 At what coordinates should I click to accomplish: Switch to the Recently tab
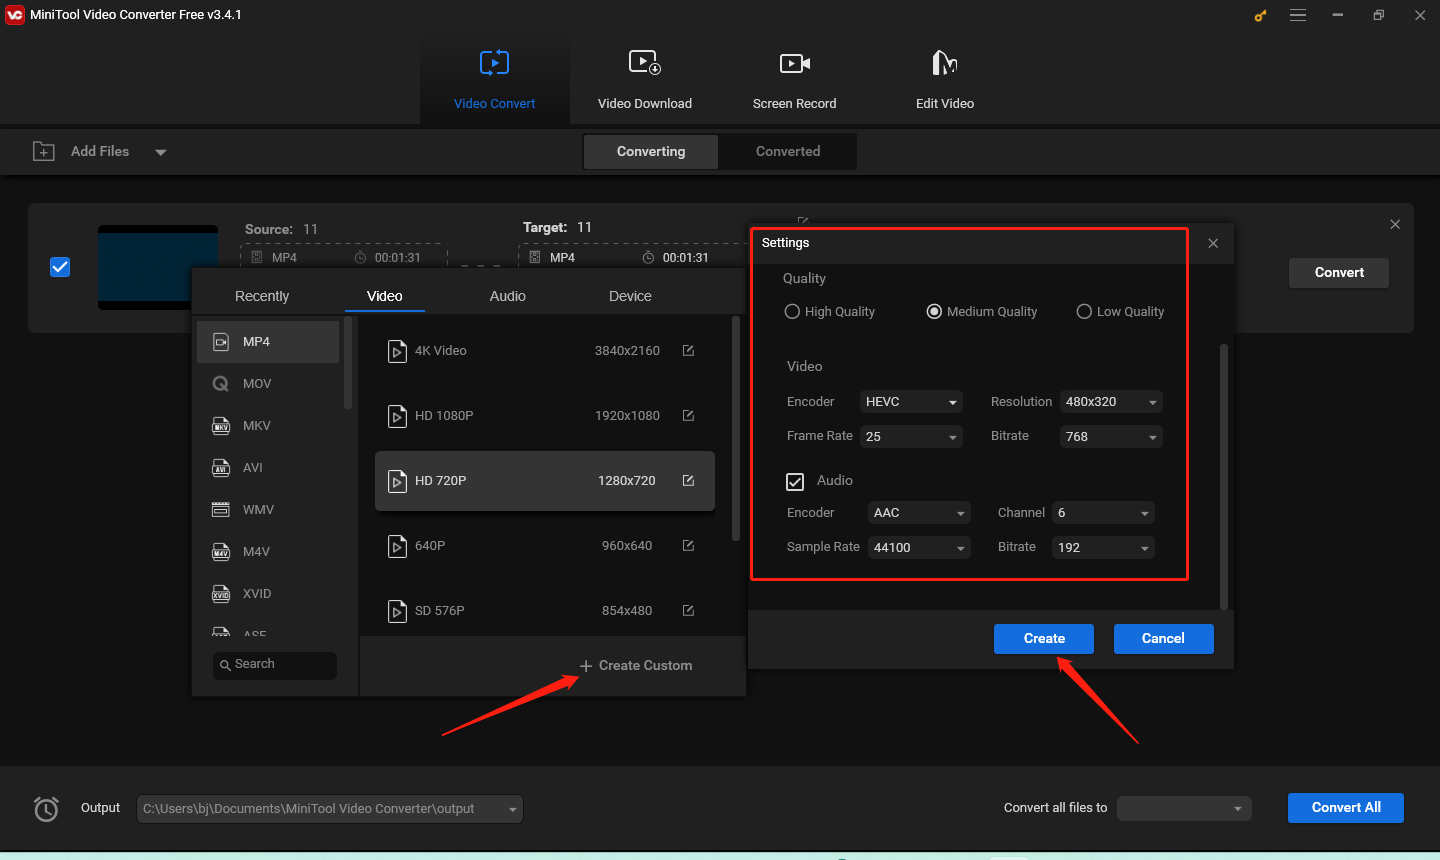coord(262,296)
